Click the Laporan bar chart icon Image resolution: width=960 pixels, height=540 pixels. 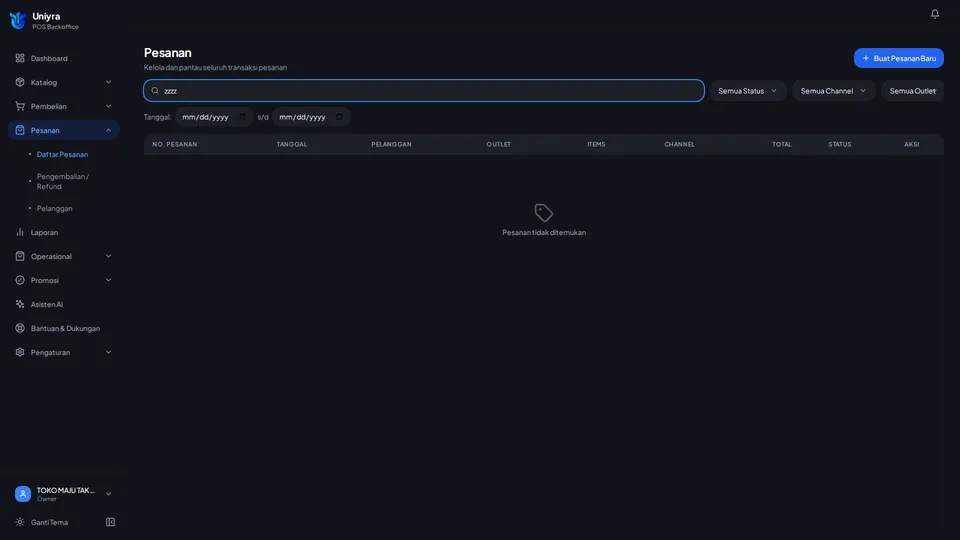tap(20, 232)
